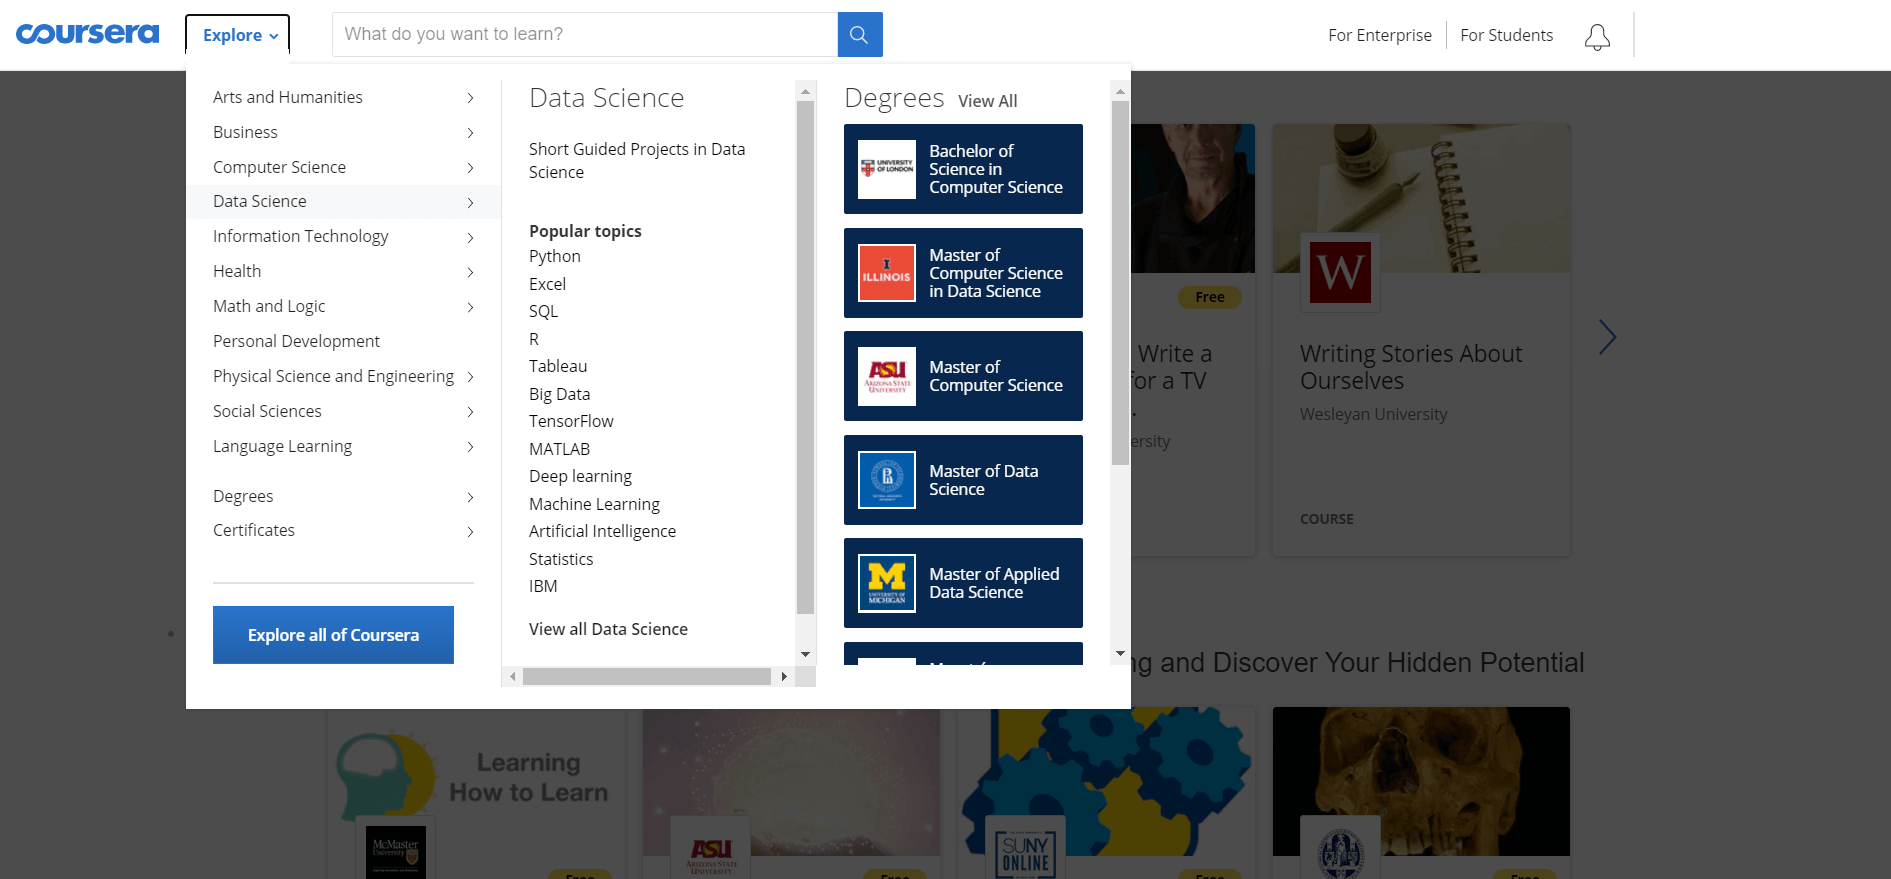Click the Illinois logo in Degrees
The height and width of the screenshot is (879, 1891).
click(x=887, y=273)
